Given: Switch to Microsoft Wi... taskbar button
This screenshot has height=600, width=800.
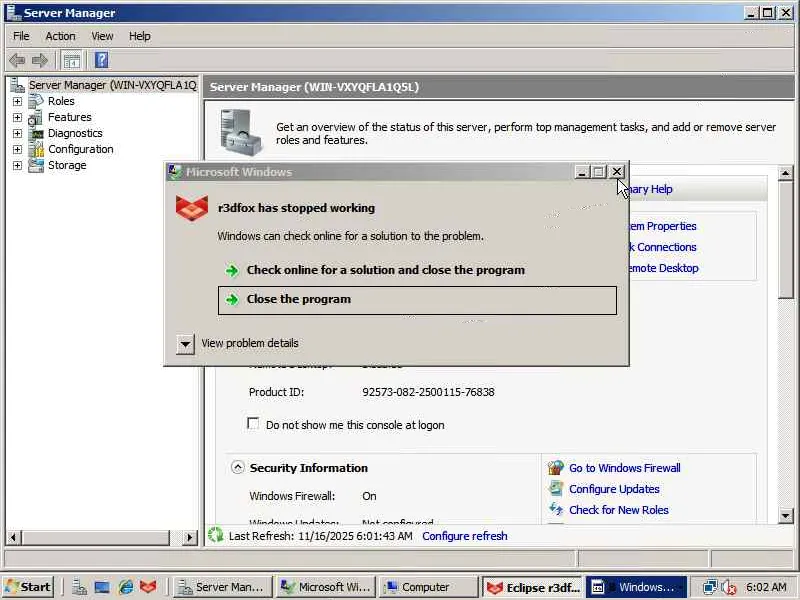Looking at the screenshot, I should (x=326, y=587).
